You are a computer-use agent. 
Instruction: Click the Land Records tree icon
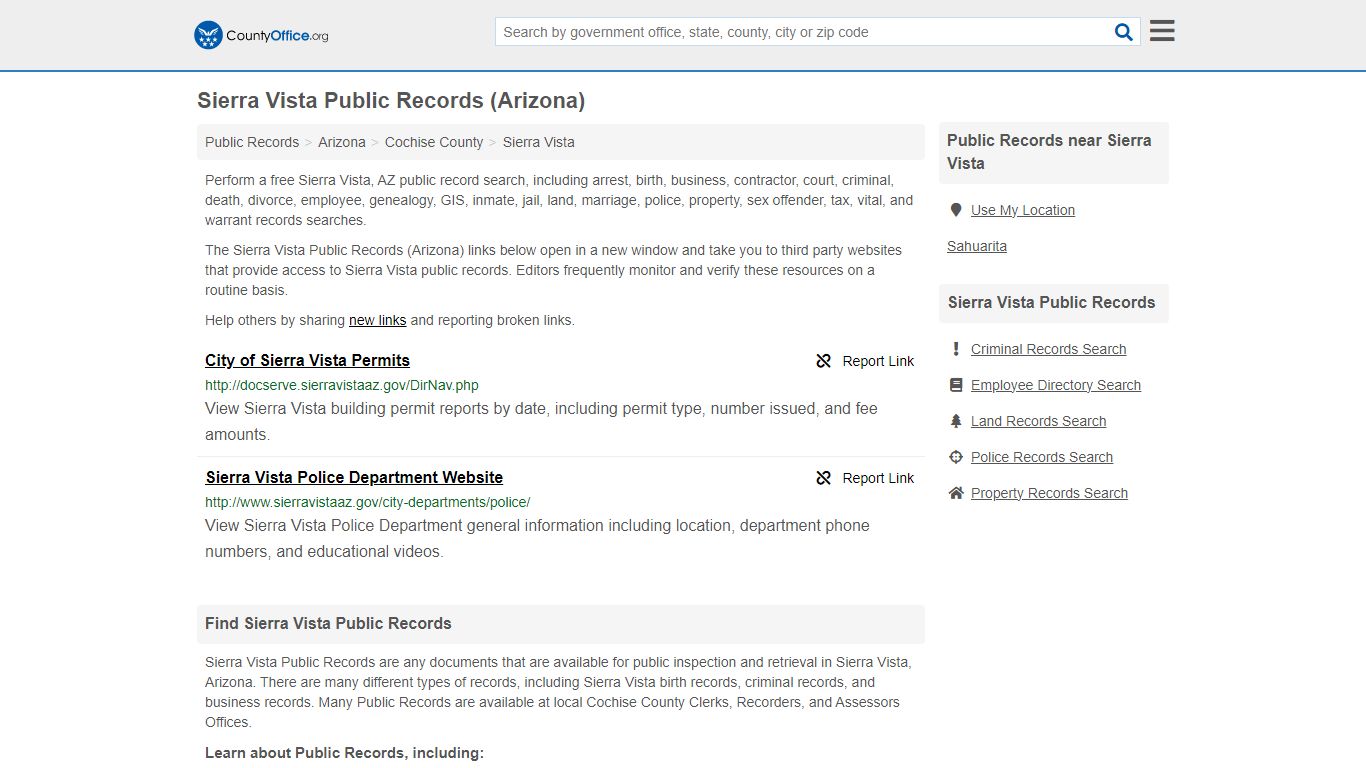(956, 421)
